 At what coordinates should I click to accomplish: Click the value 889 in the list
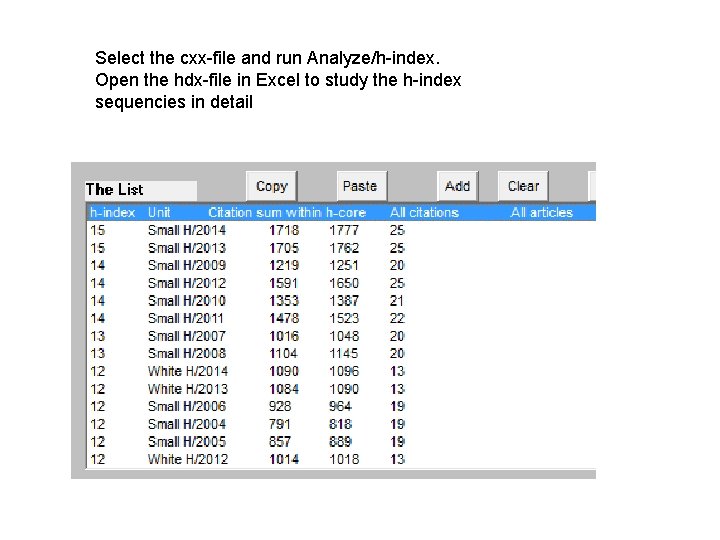[340, 442]
